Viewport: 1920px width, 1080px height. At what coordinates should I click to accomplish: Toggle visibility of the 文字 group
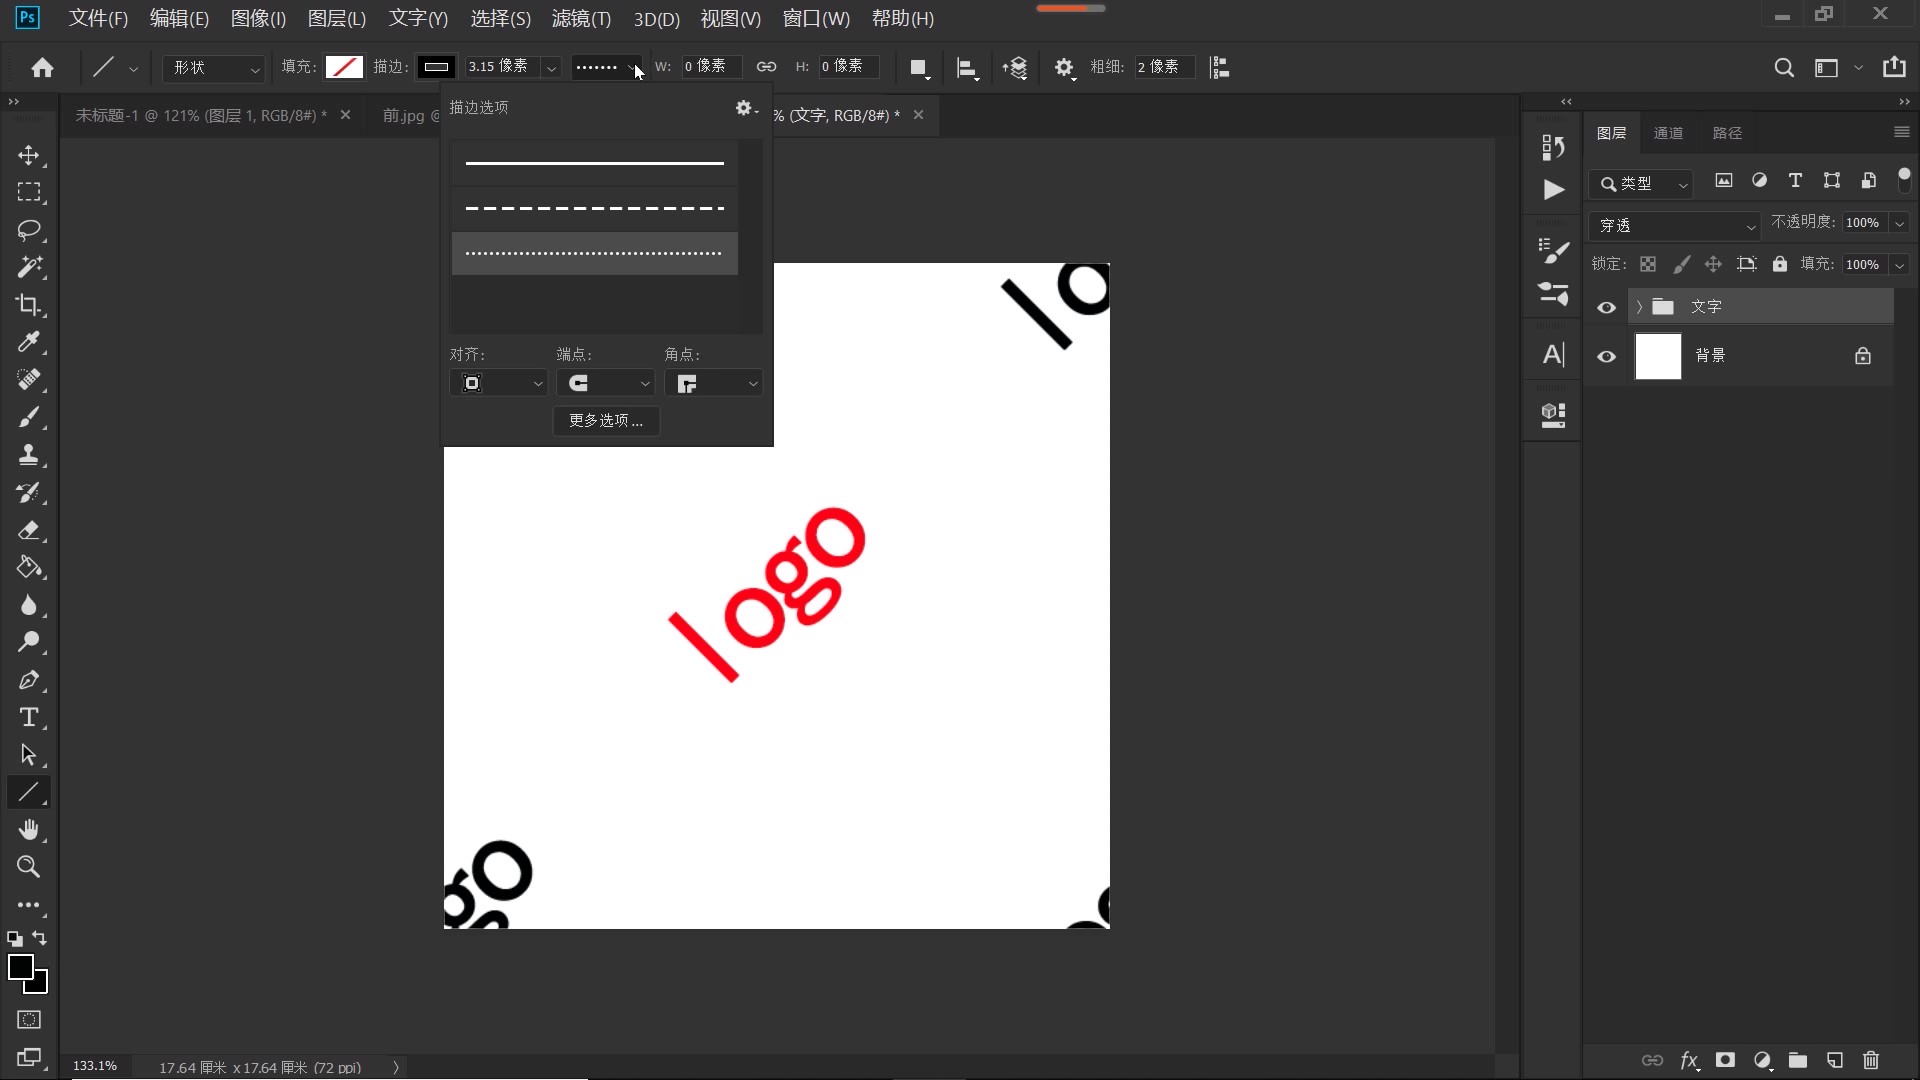click(x=1606, y=308)
